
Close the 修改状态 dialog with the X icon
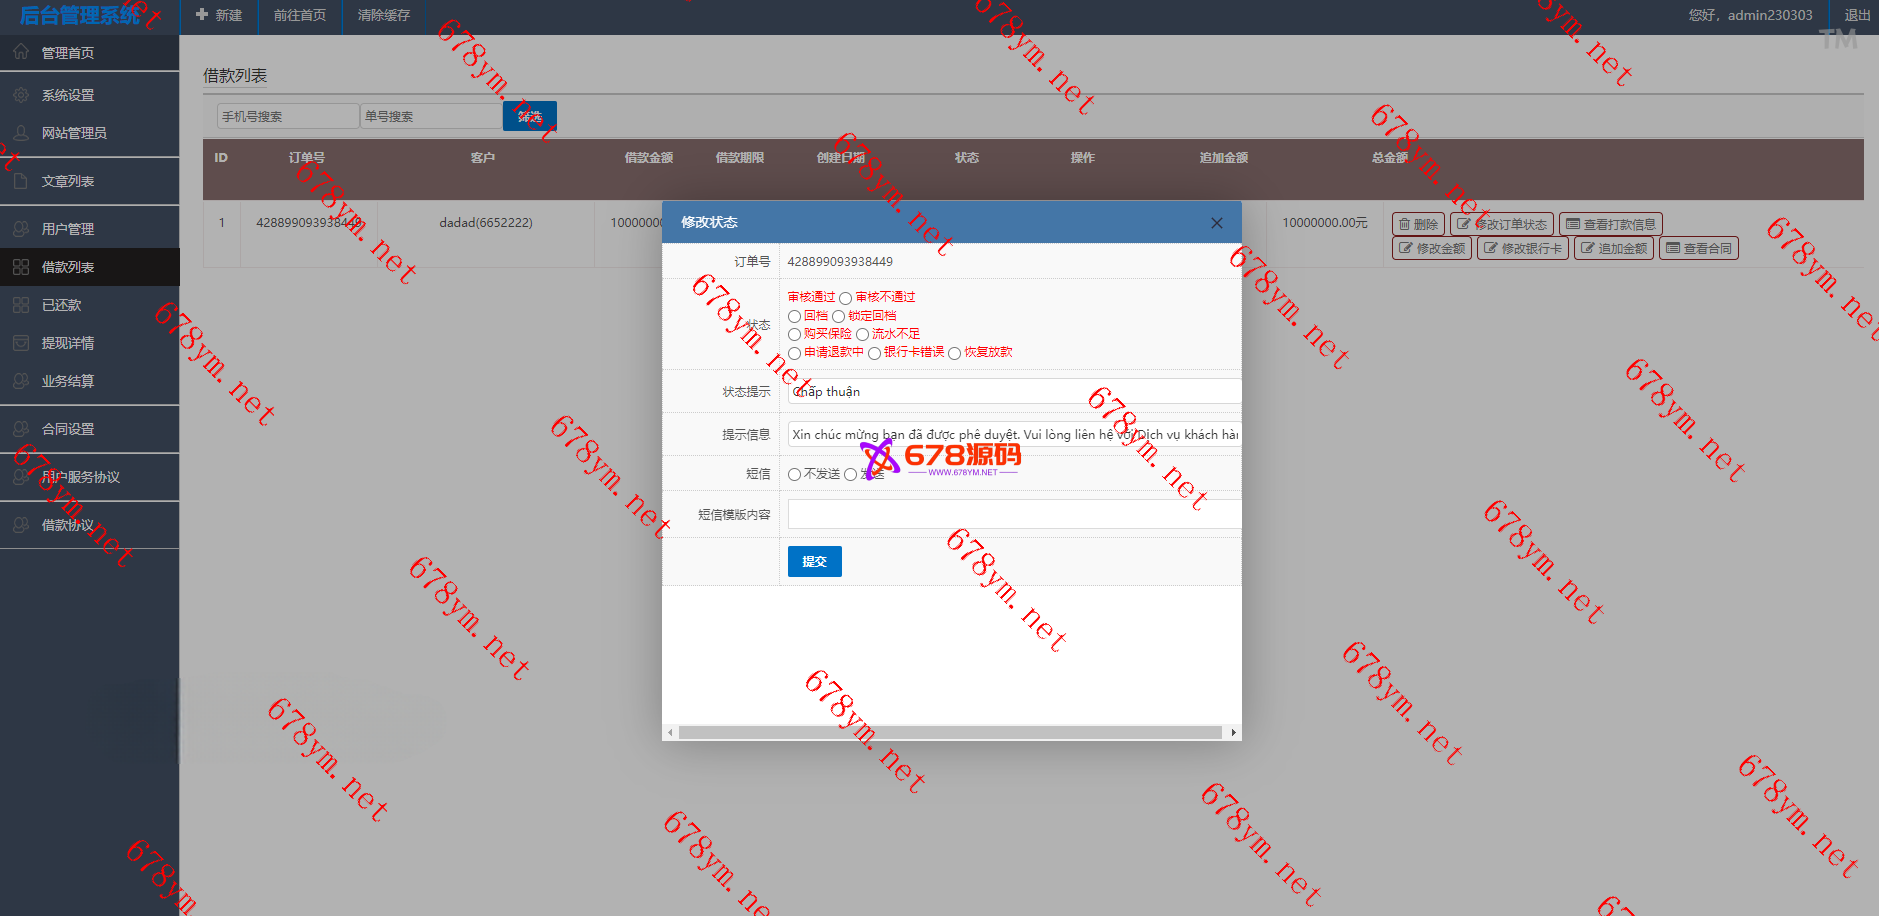tap(1216, 223)
